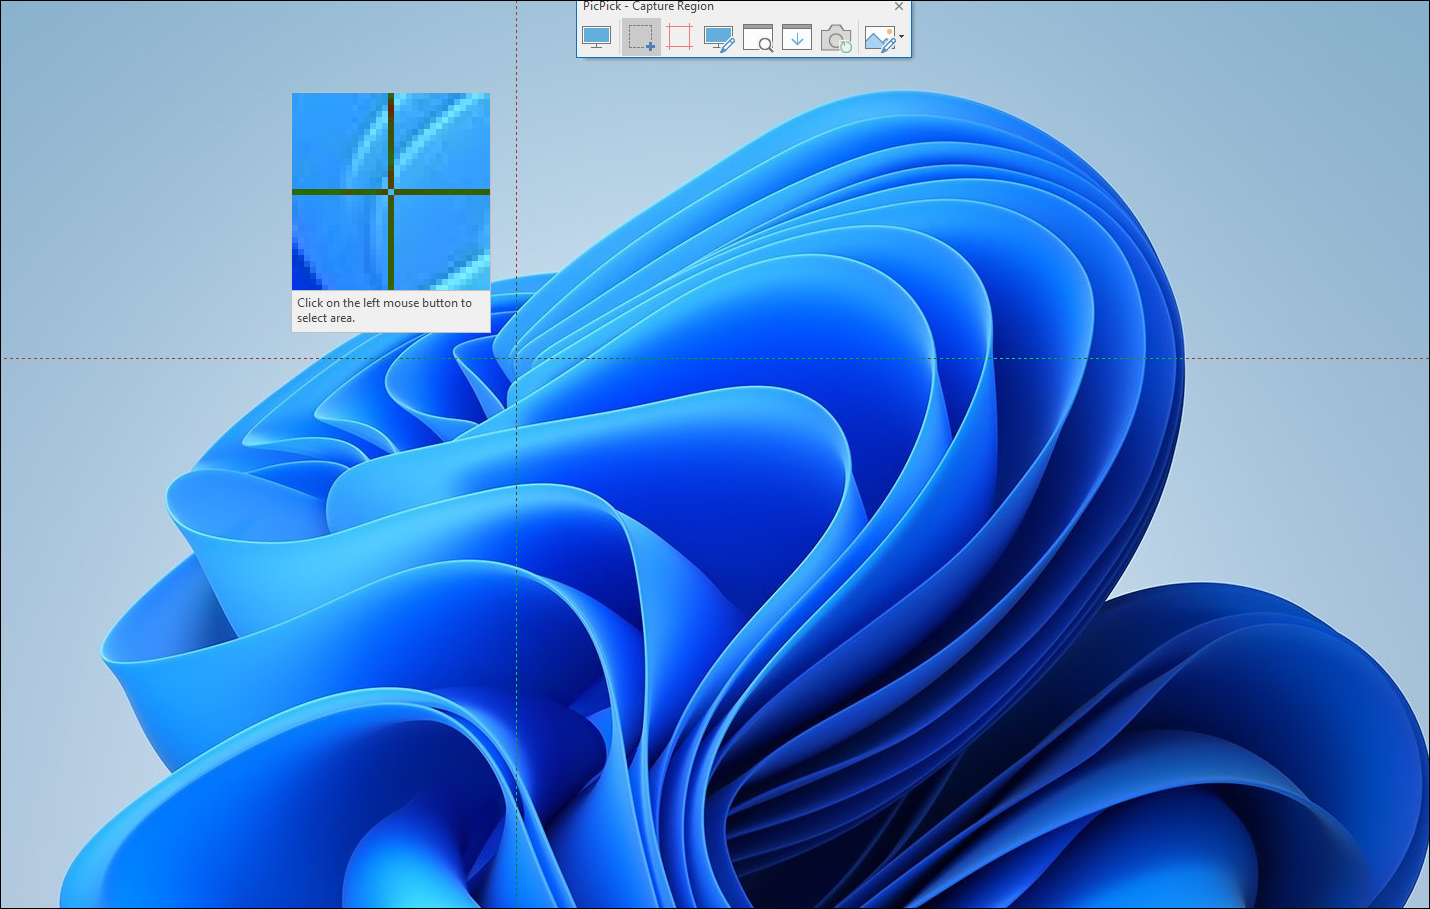Select the FreeHand capture monitor-with-pencil icon

719,38
